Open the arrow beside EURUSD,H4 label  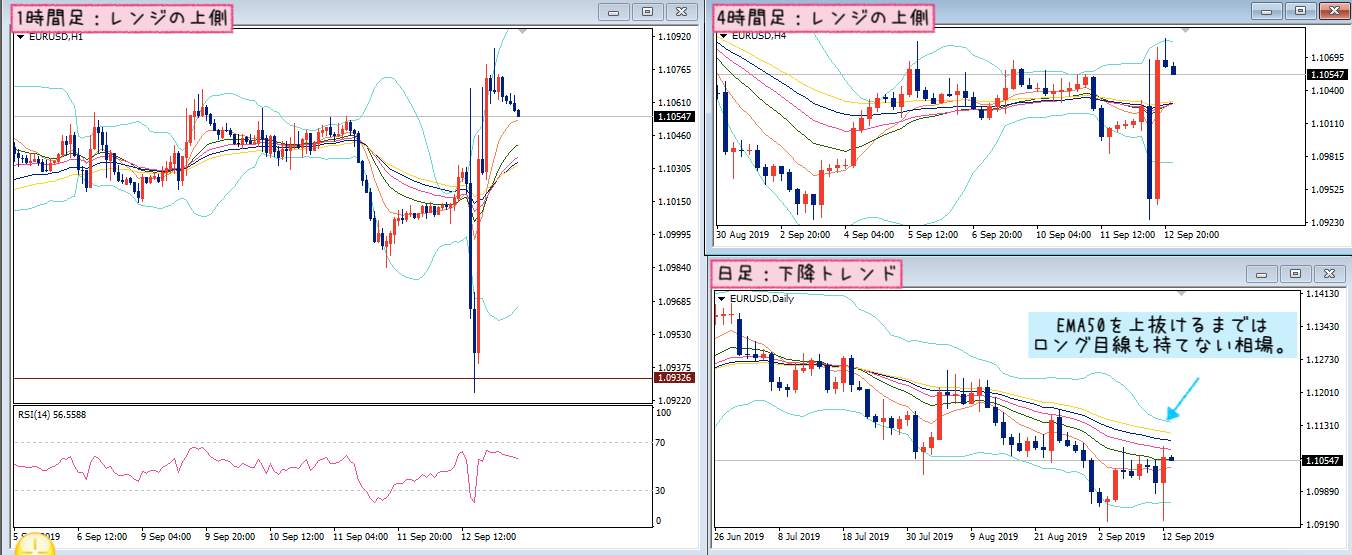click(724, 36)
